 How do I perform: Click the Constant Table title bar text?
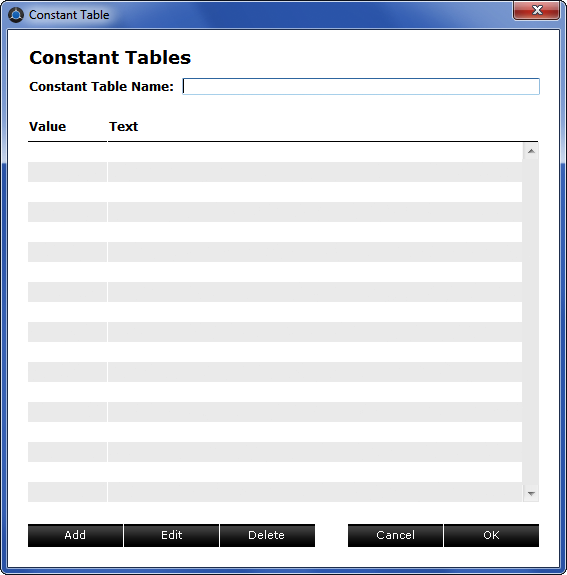[x=69, y=15]
